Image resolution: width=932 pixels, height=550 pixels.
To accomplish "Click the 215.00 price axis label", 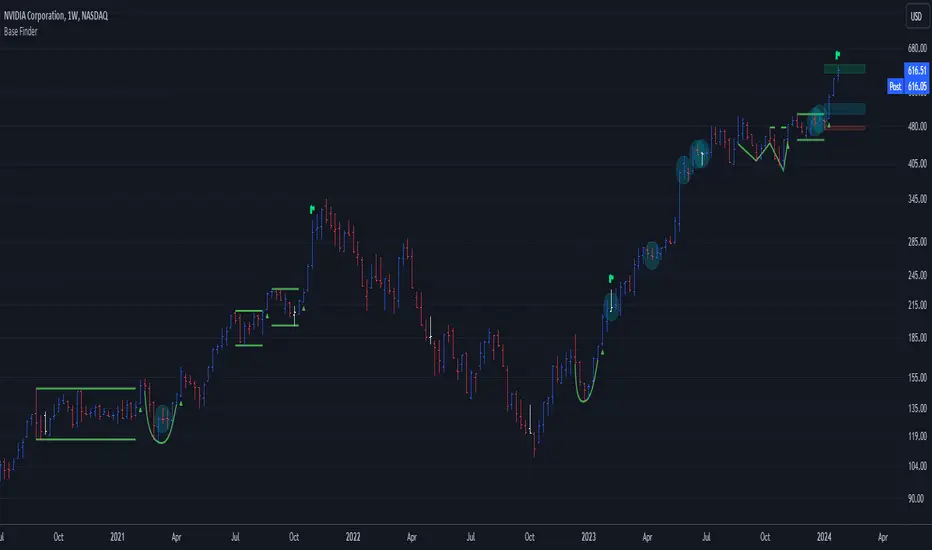I will pos(917,305).
